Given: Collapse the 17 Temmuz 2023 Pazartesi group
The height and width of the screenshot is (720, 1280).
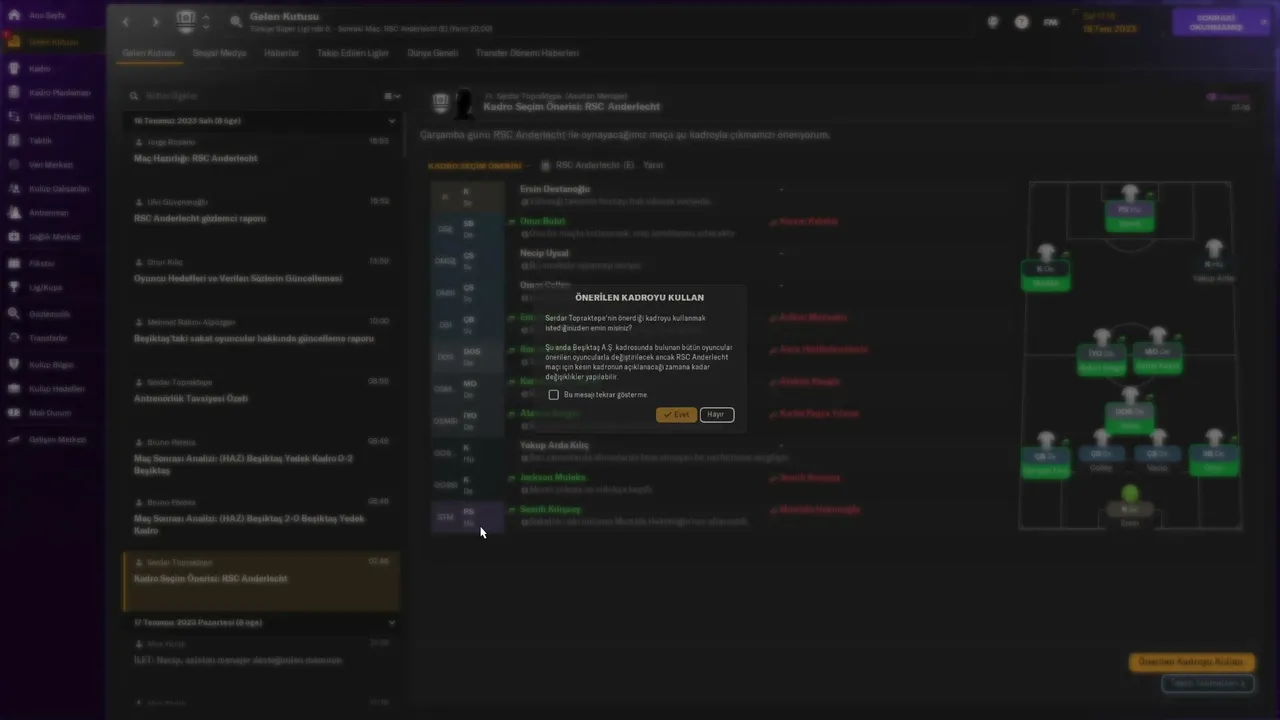Looking at the screenshot, I should [392, 623].
